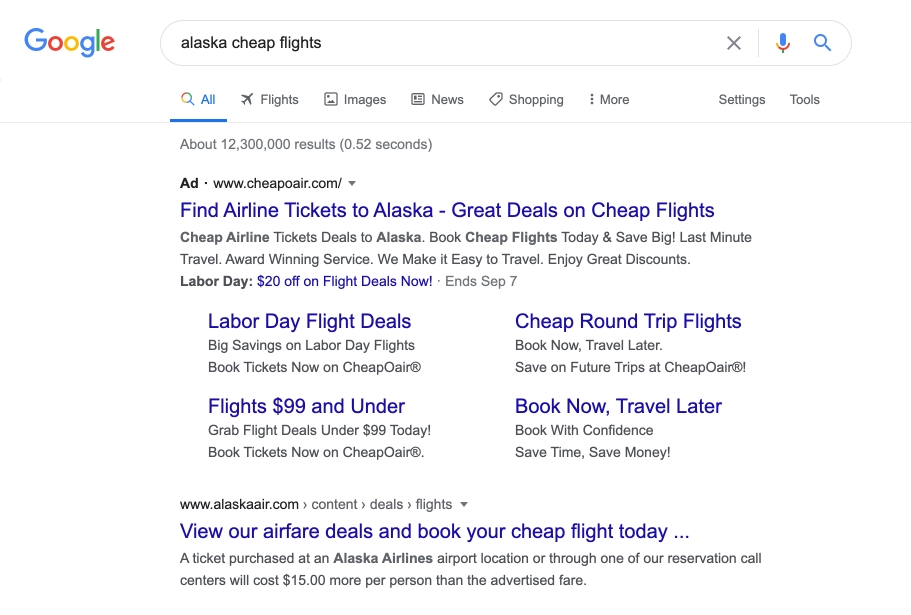Clear the search box with the X icon
The height and width of the screenshot is (615, 911).
pos(734,42)
